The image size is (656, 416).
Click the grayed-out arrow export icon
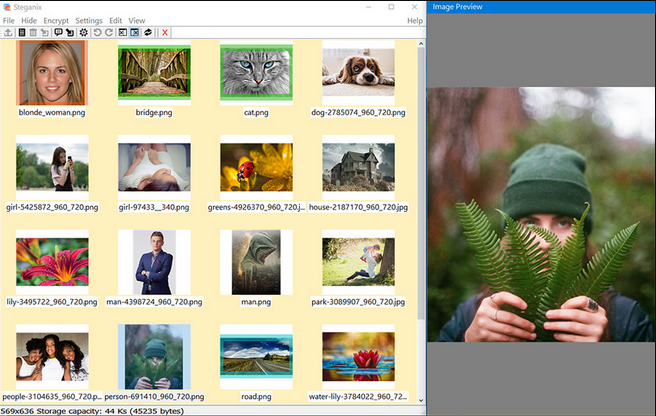point(45,33)
